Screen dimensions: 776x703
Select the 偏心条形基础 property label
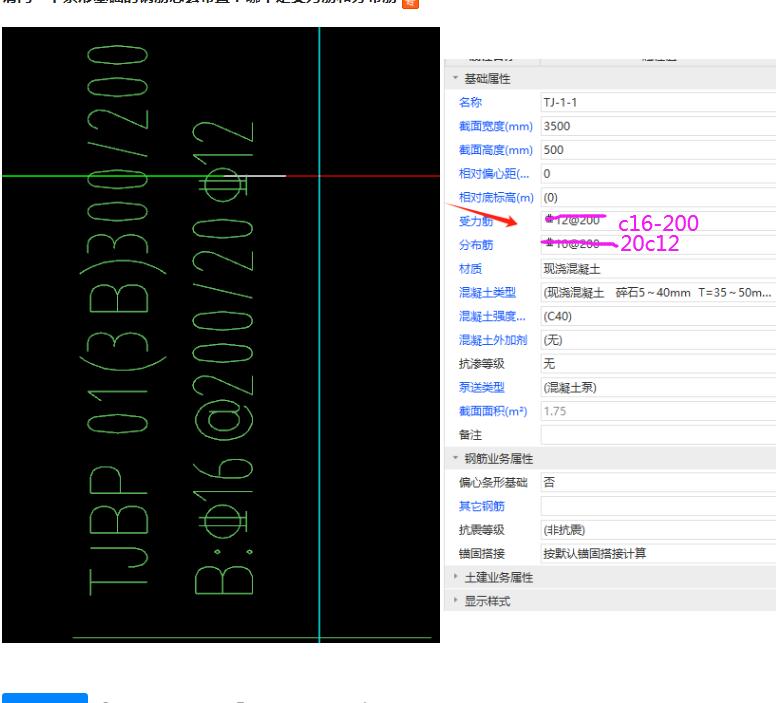pyautogui.click(x=493, y=482)
